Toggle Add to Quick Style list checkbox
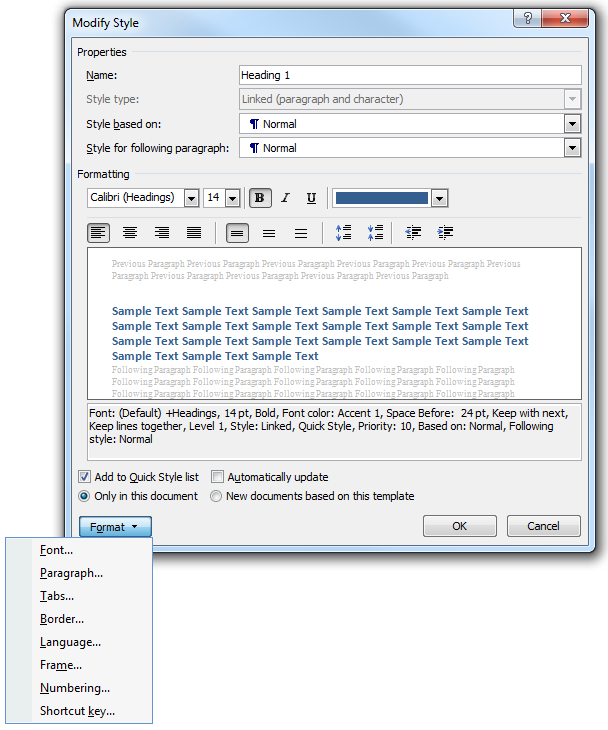608x730 pixels. [x=84, y=477]
